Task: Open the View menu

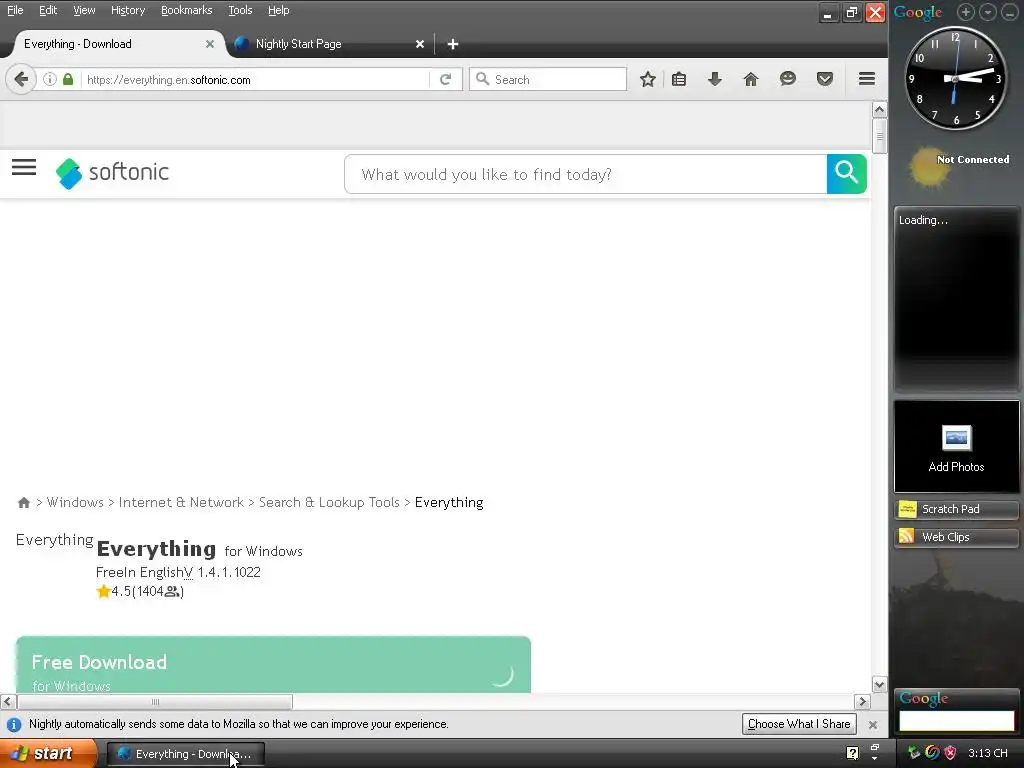Action: coord(84,10)
